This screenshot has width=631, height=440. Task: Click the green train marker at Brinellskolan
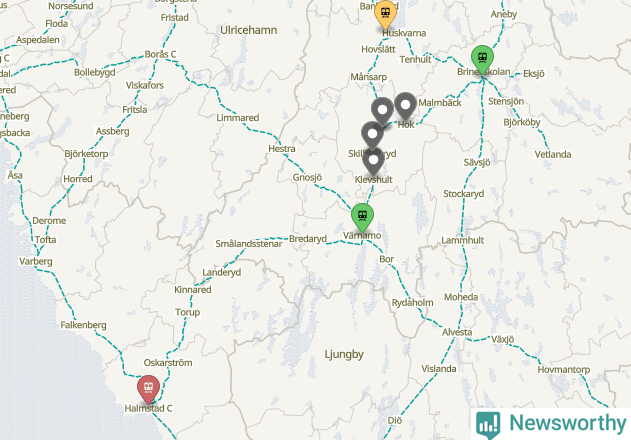(x=482, y=60)
